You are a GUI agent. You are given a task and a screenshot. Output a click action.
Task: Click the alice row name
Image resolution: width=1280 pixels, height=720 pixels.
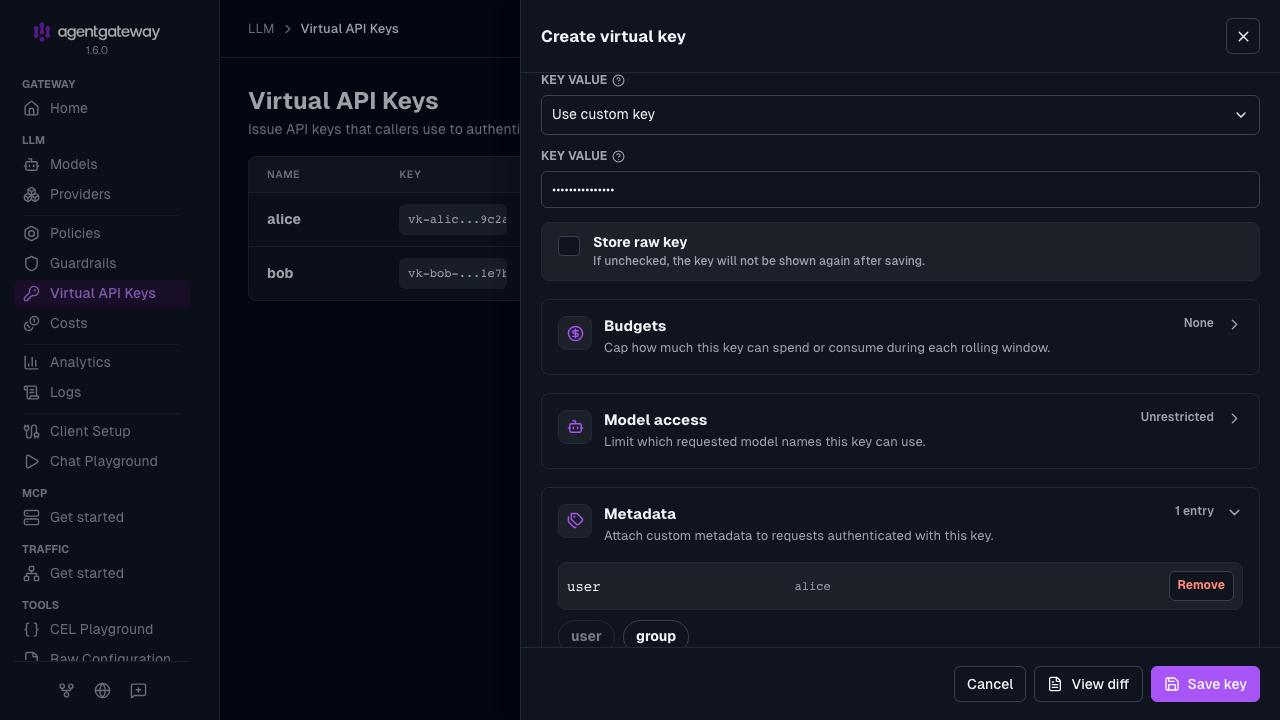coord(284,219)
